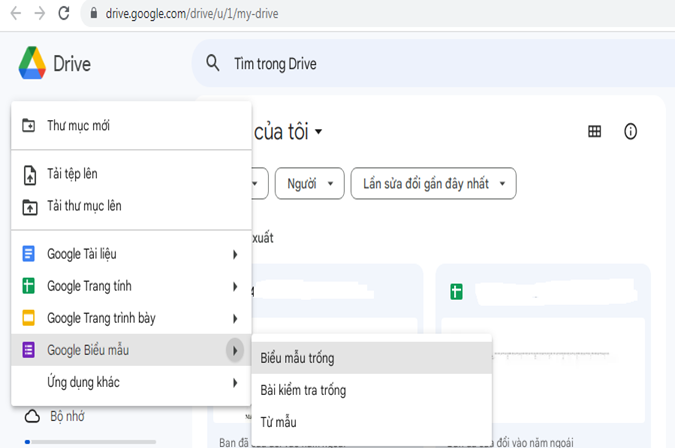Click the search magnifier icon
The image size is (675, 448).
tap(213, 63)
